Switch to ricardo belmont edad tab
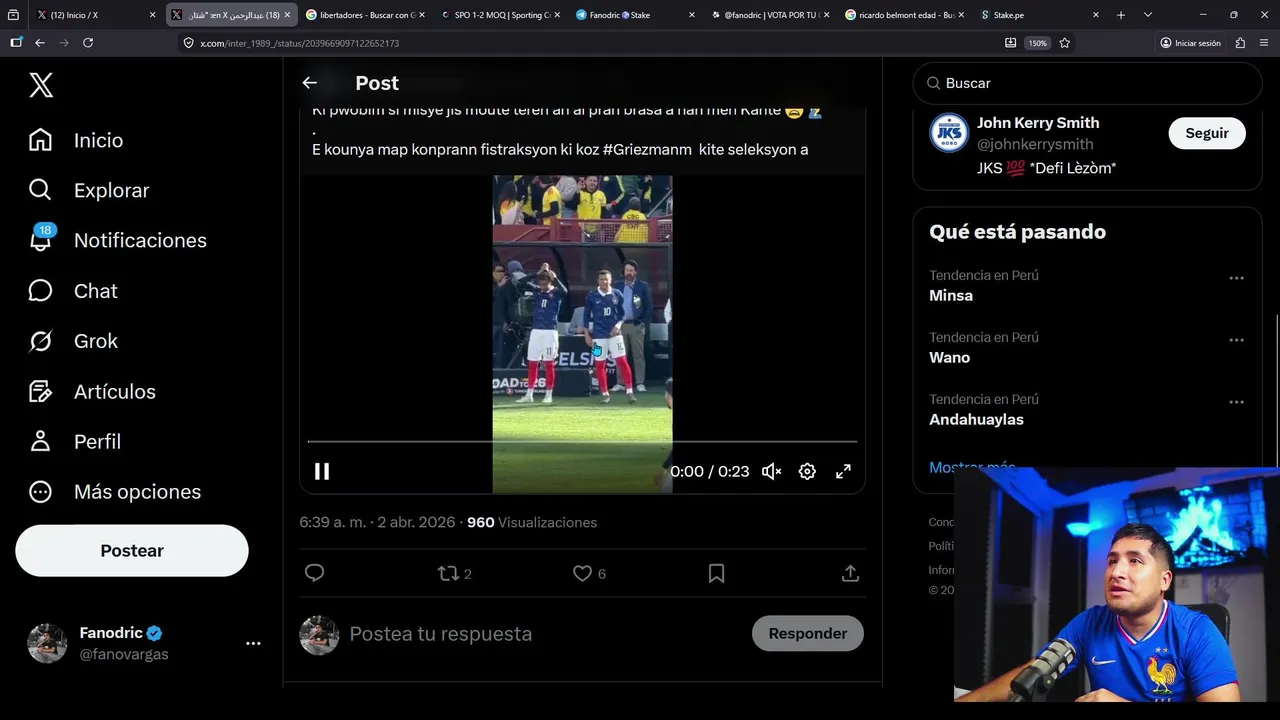The width and height of the screenshot is (1280, 720). (x=905, y=15)
